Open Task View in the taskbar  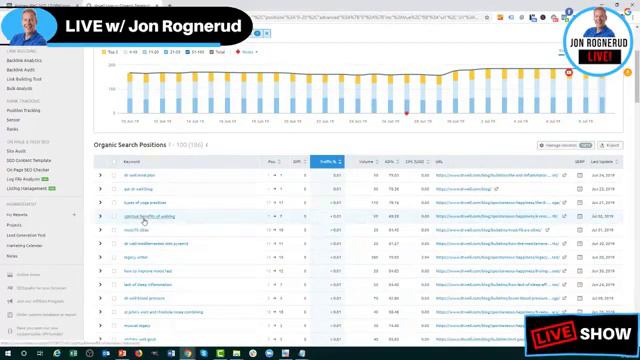[x=40, y=353]
